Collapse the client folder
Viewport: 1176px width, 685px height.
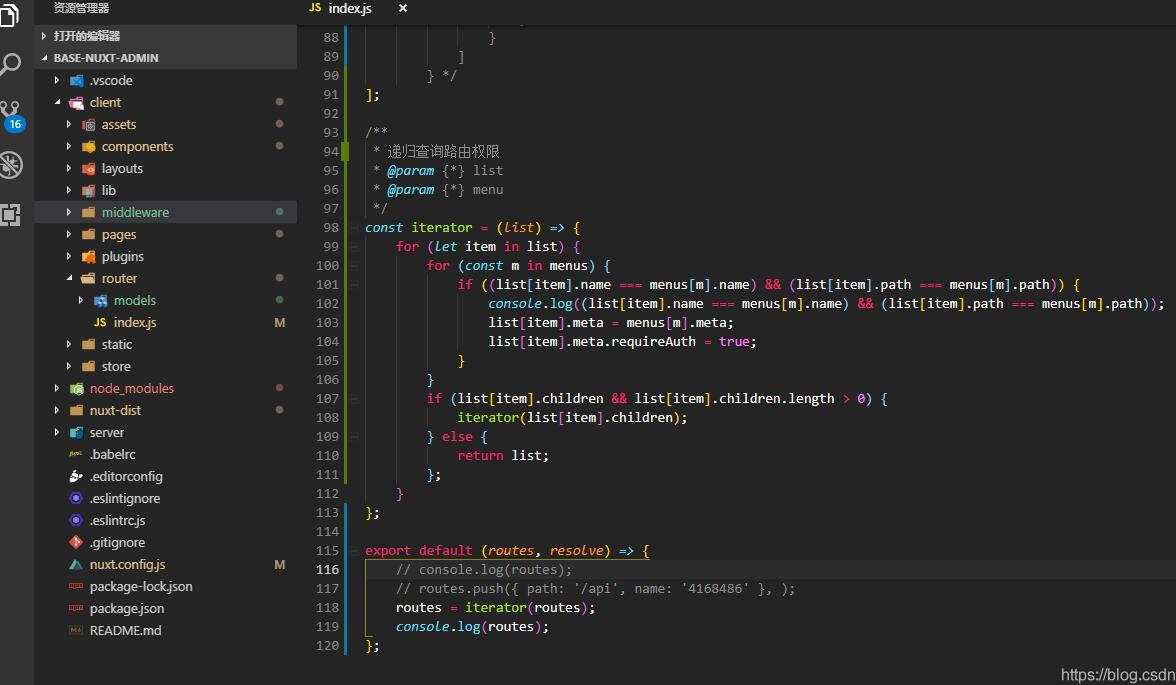coord(58,103)
